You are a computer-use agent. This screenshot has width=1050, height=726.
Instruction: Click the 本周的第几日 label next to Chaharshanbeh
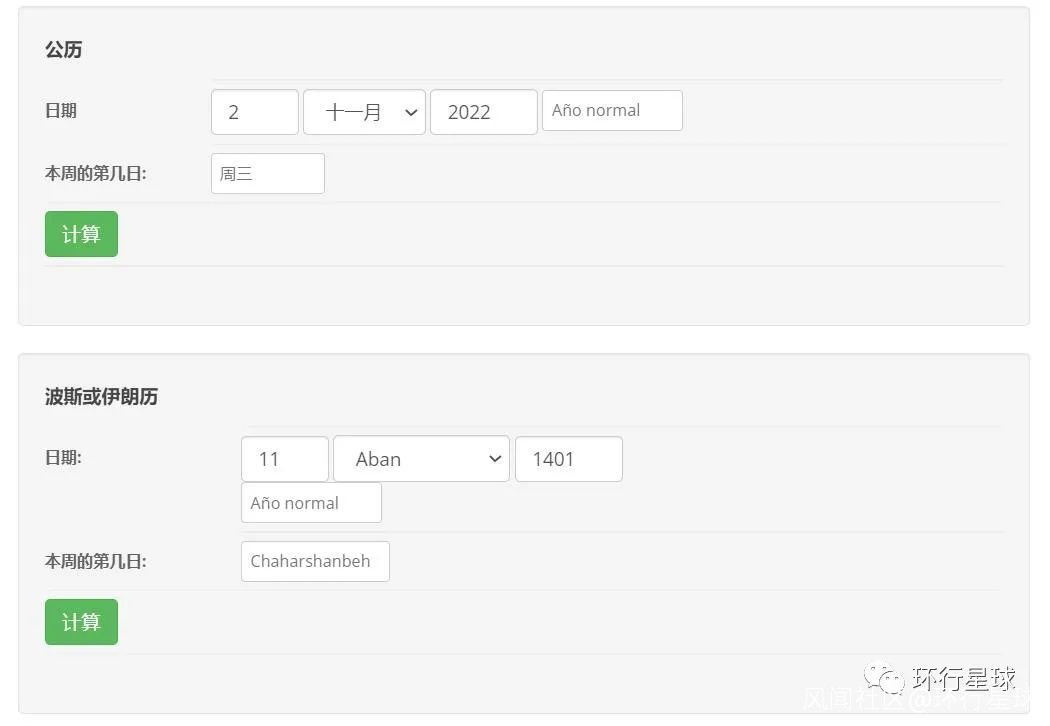tap(95, 562)
